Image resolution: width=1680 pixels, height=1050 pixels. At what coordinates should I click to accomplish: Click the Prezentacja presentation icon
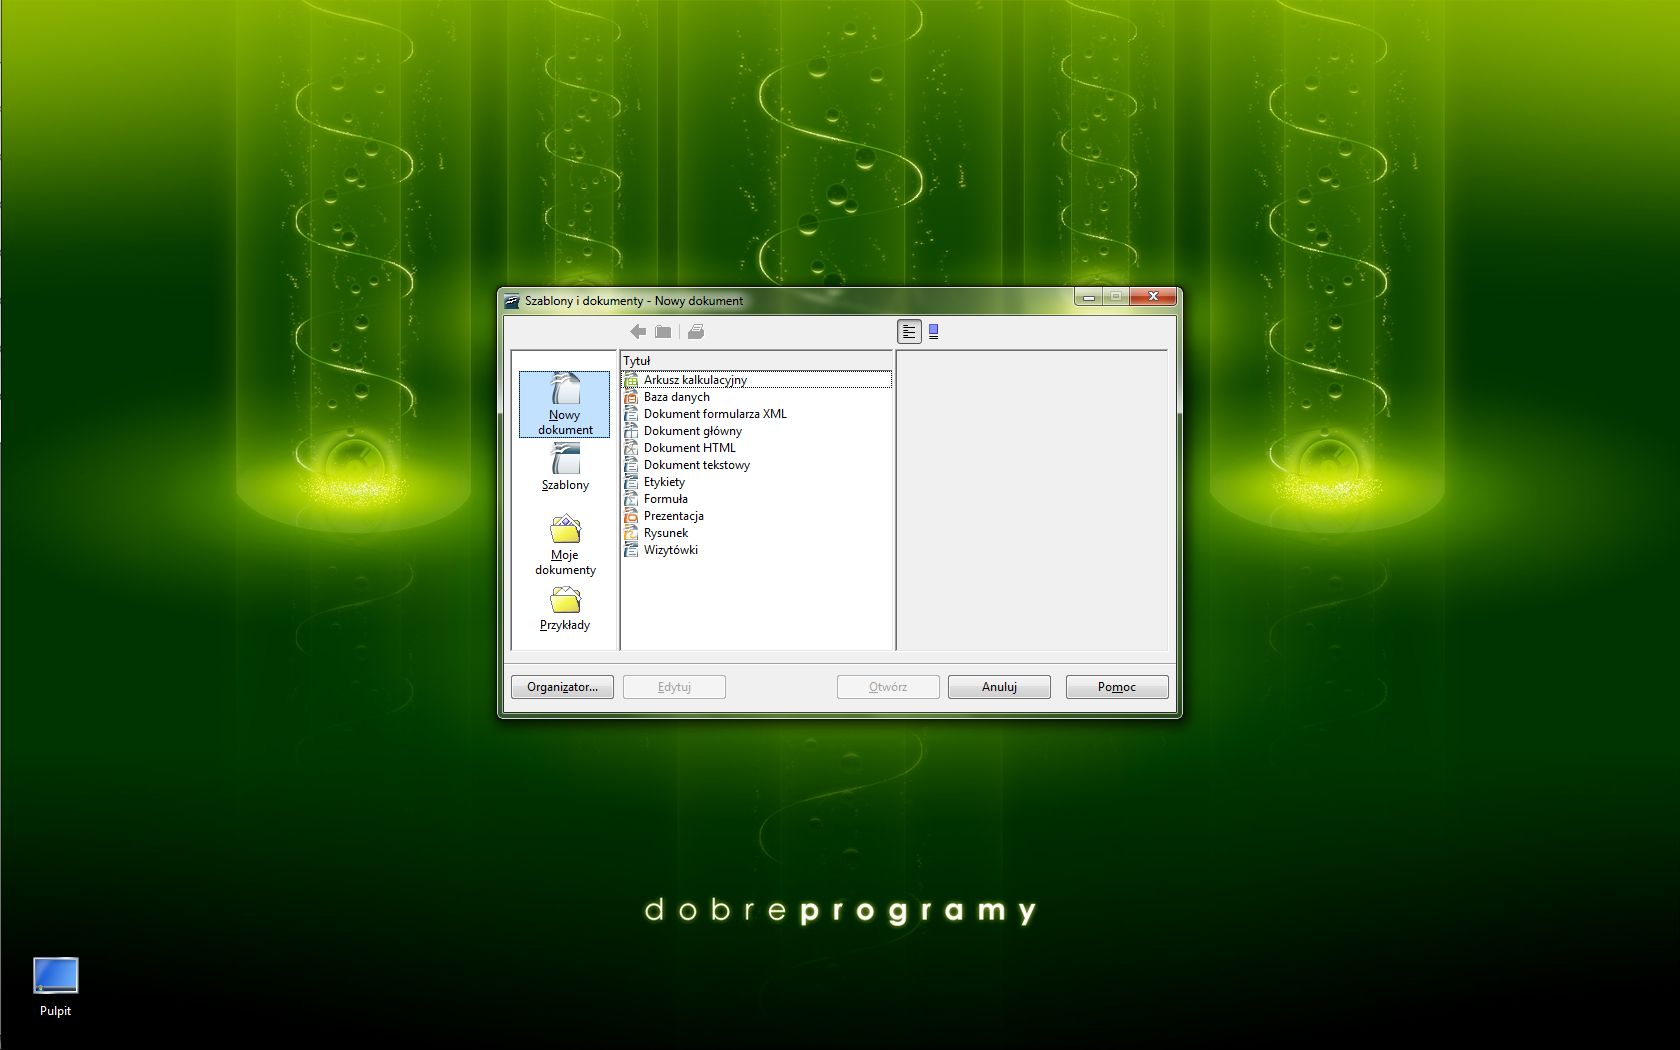(631, 516)
